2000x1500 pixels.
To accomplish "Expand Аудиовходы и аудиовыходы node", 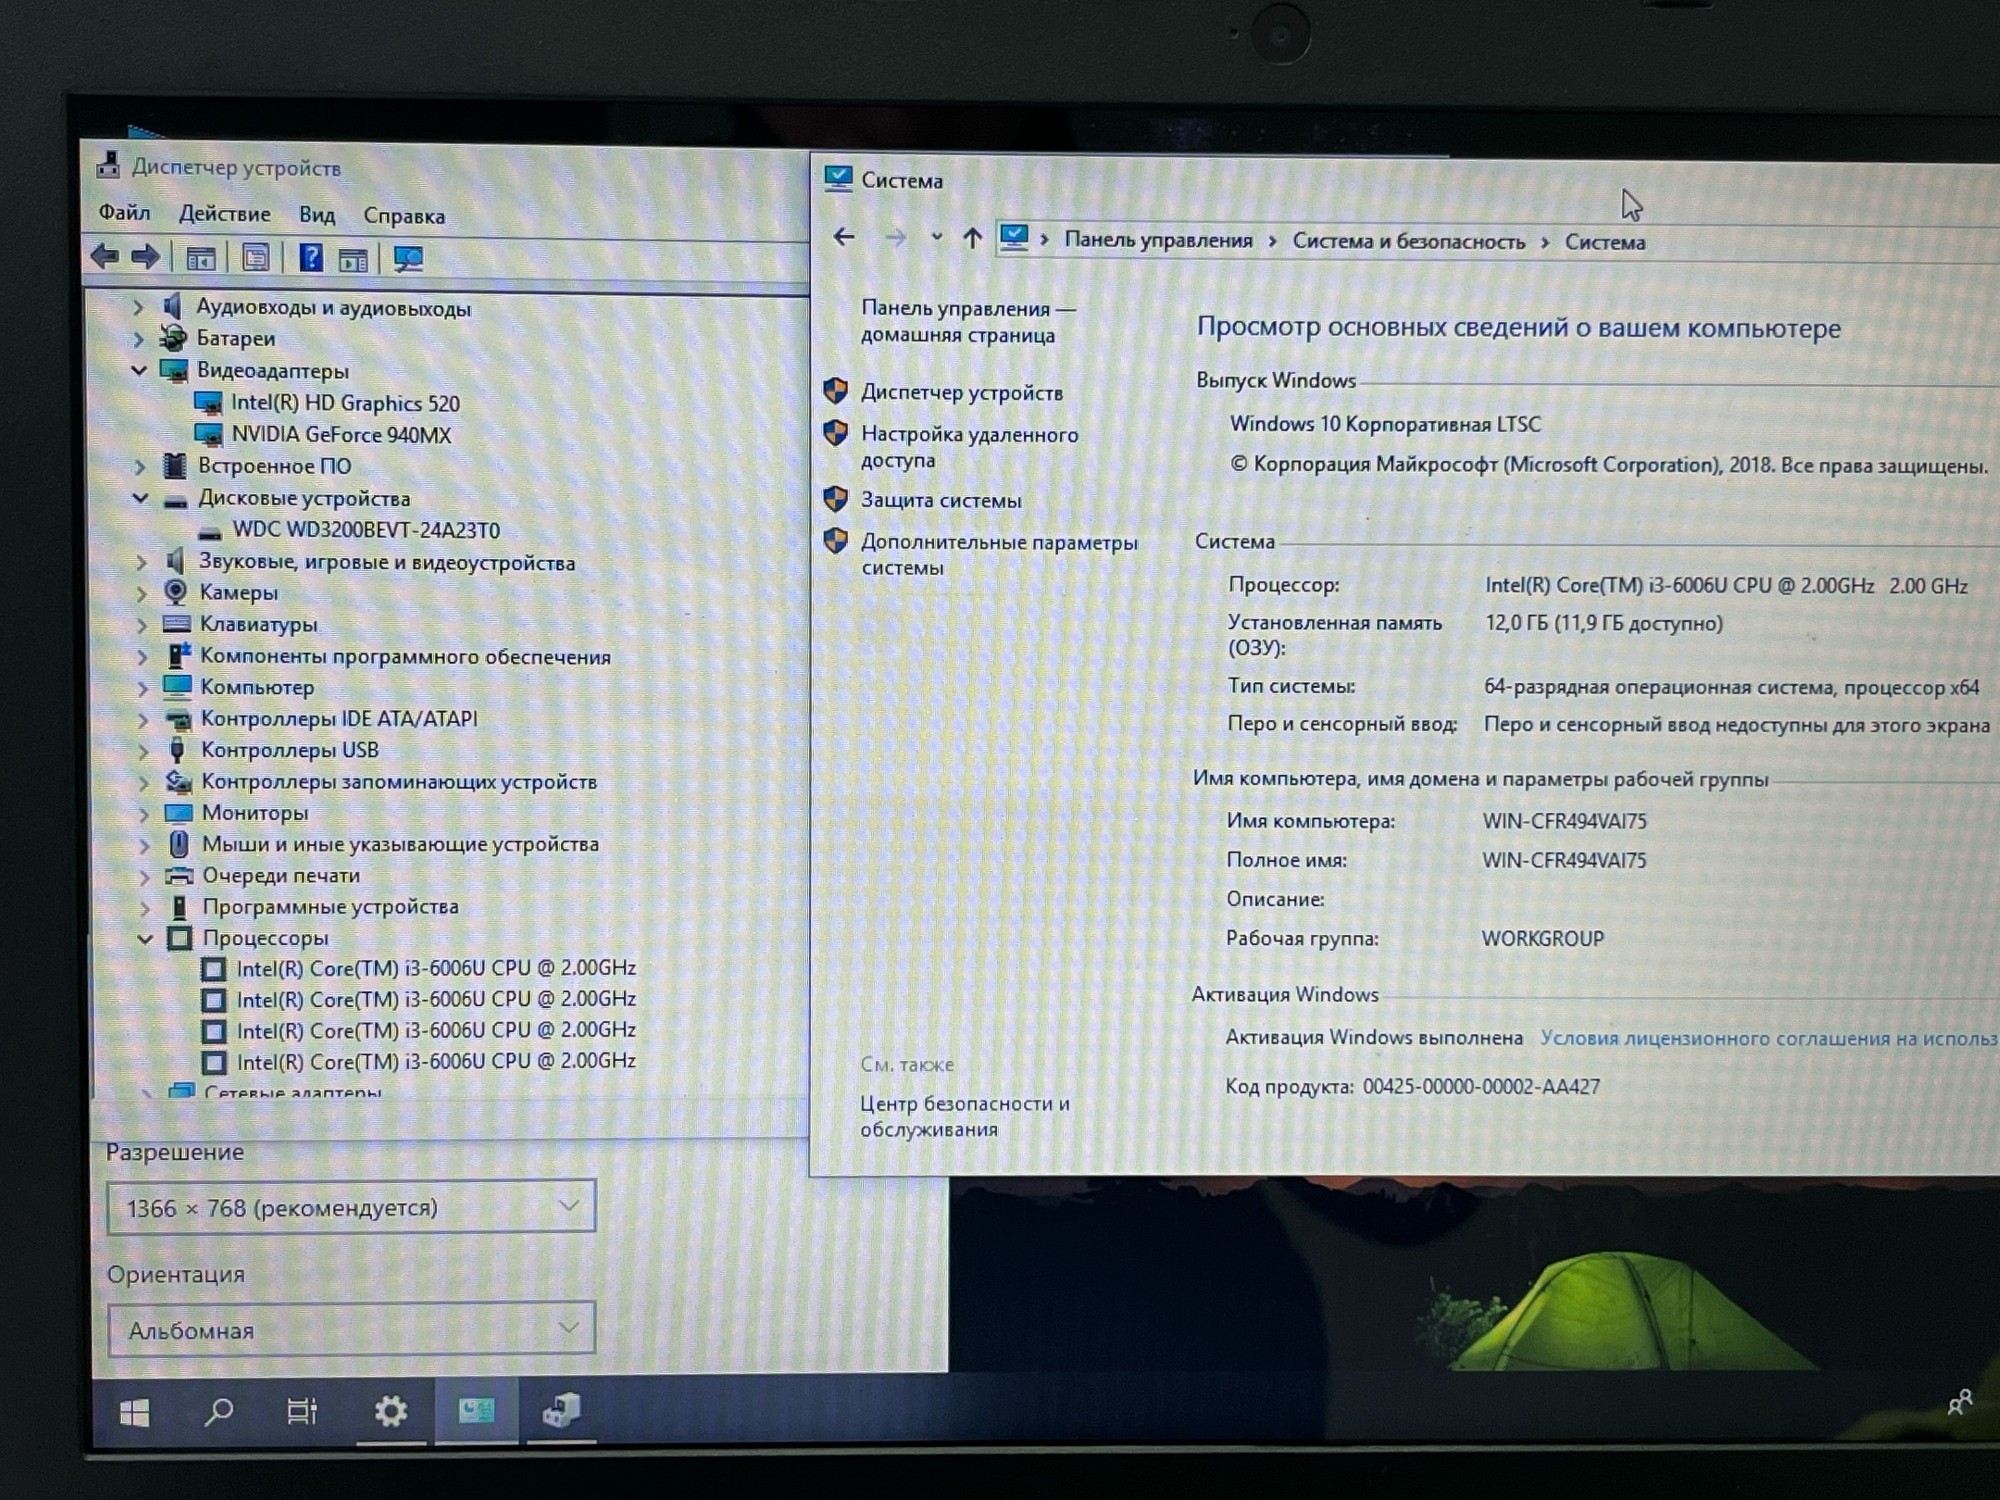I will pos(138,307).
